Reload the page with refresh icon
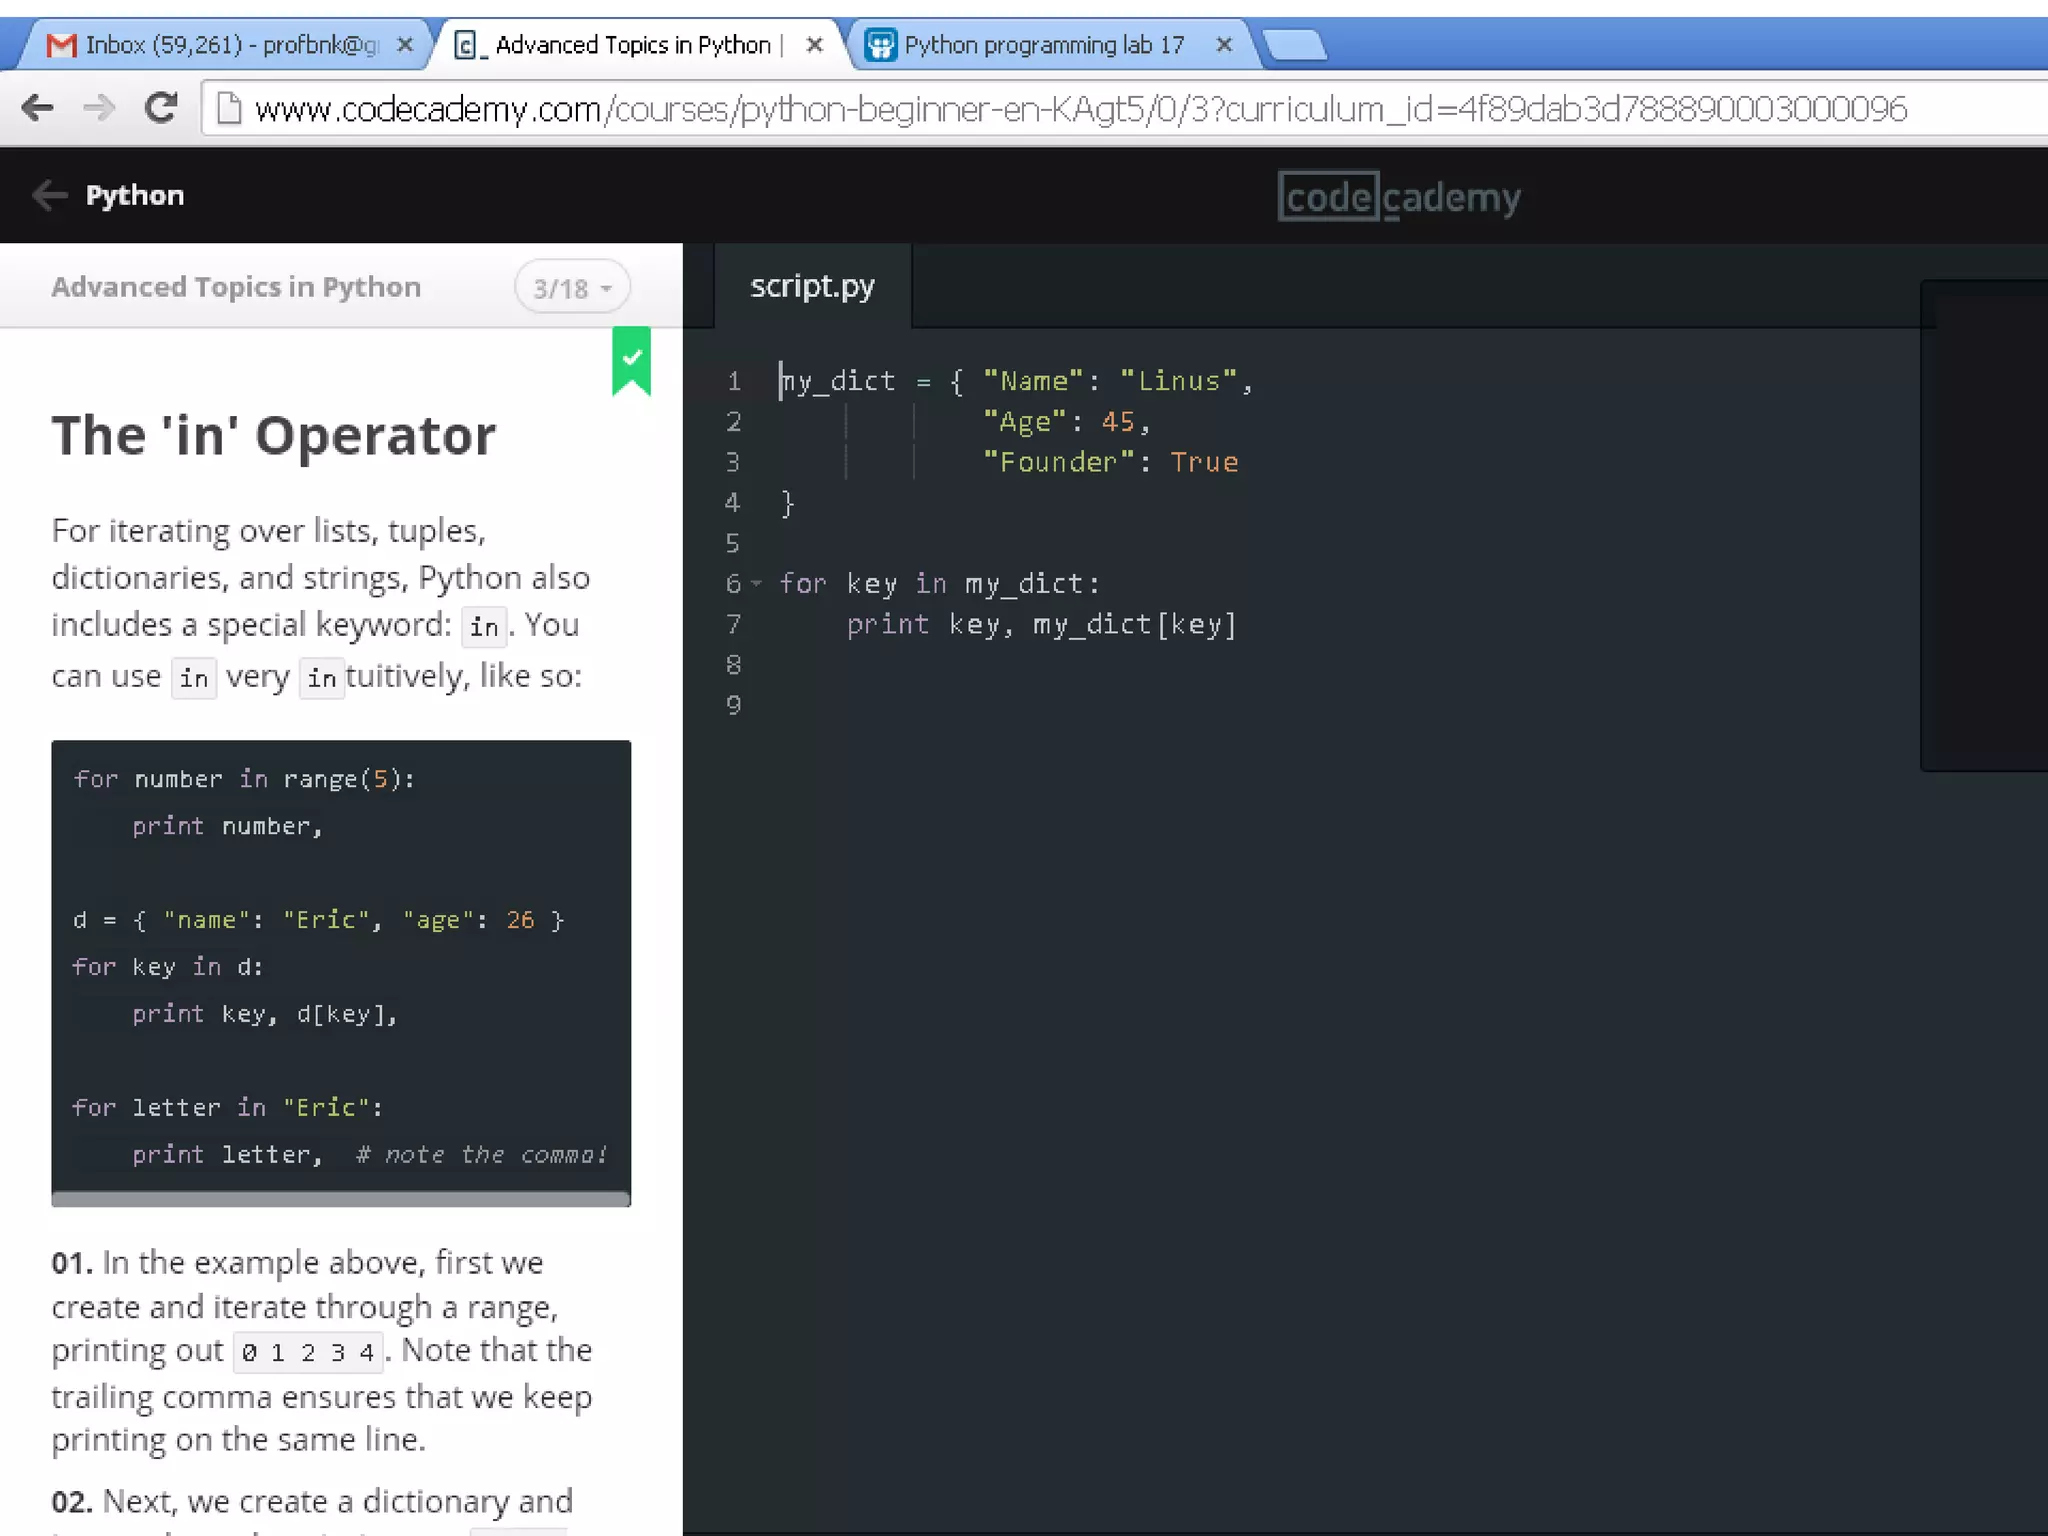The width and height of the screenshot is (2048, 1536). click(161, 107)
